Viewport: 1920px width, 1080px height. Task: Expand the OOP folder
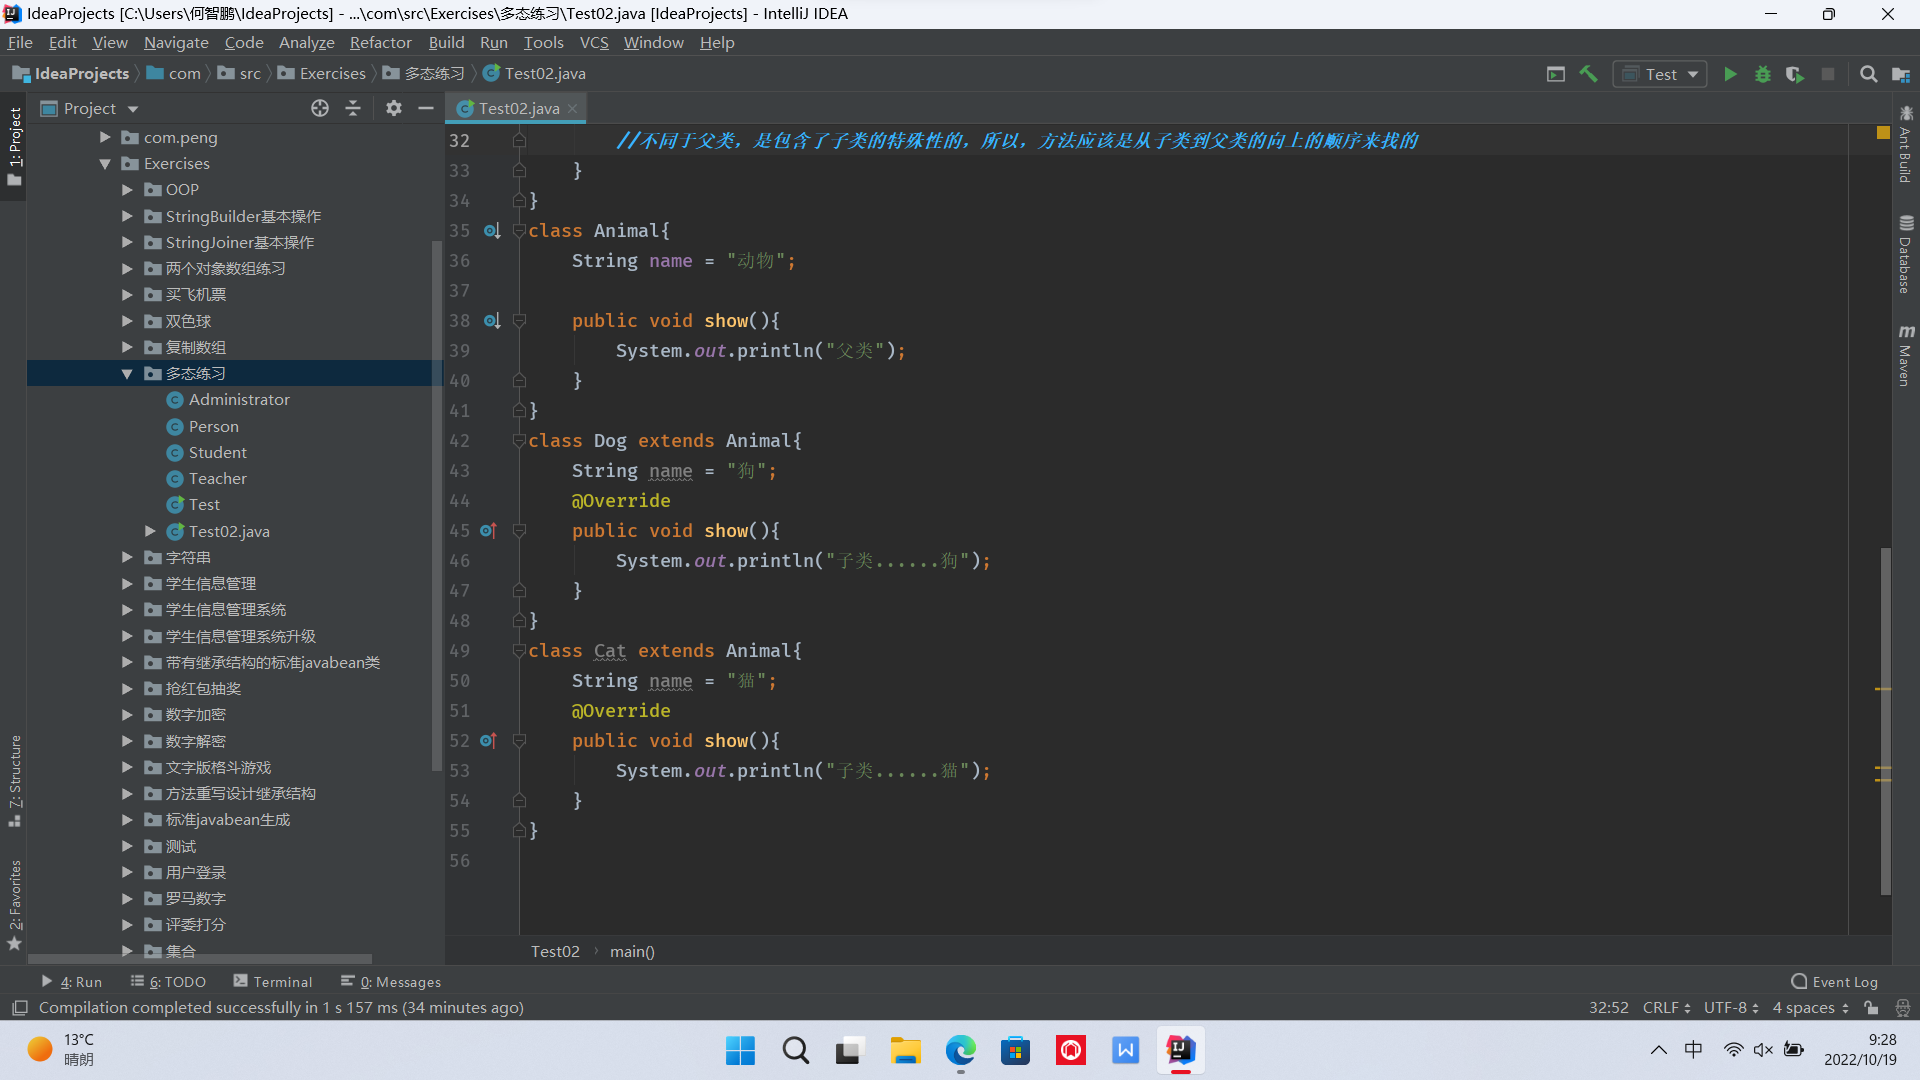tap(127, 190)
